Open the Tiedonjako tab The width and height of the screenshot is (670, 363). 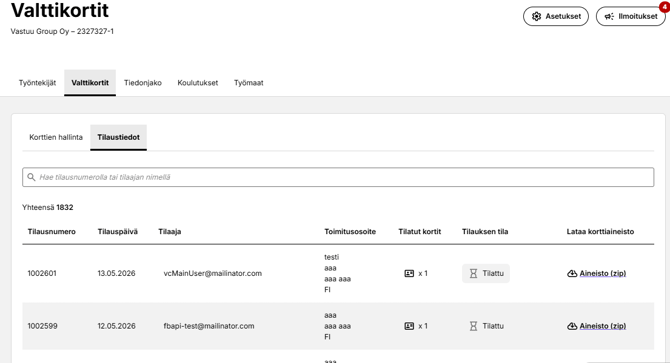point(143,83)
